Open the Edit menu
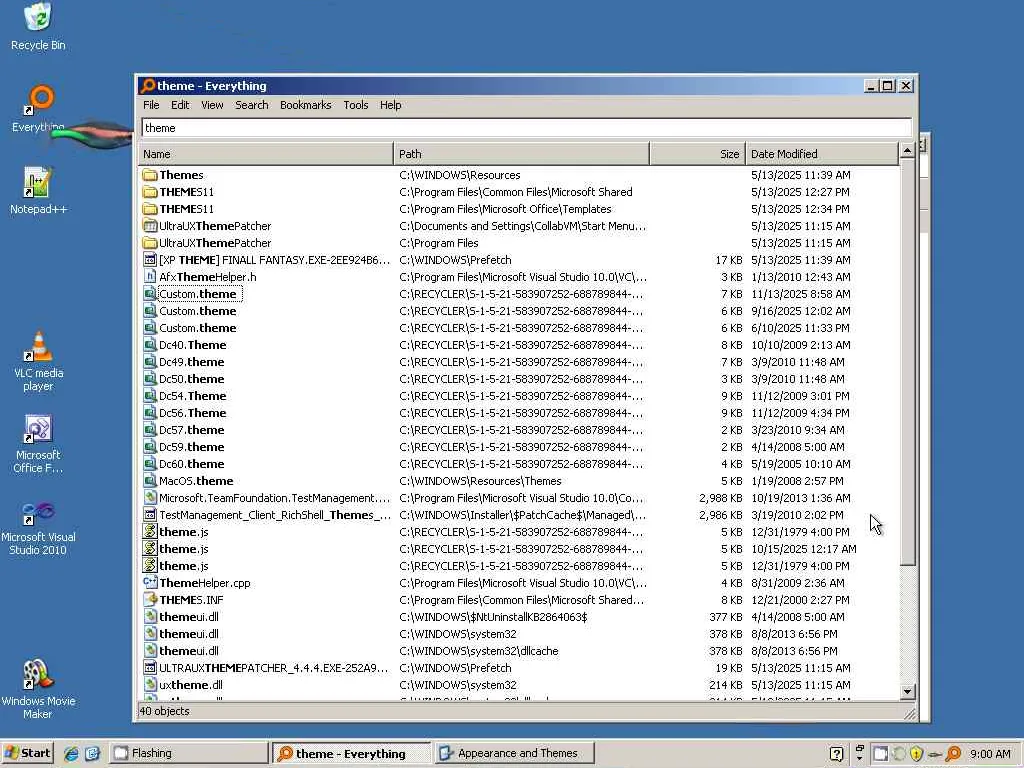This screenshot has height=768, width=1024. pos(180,105)
